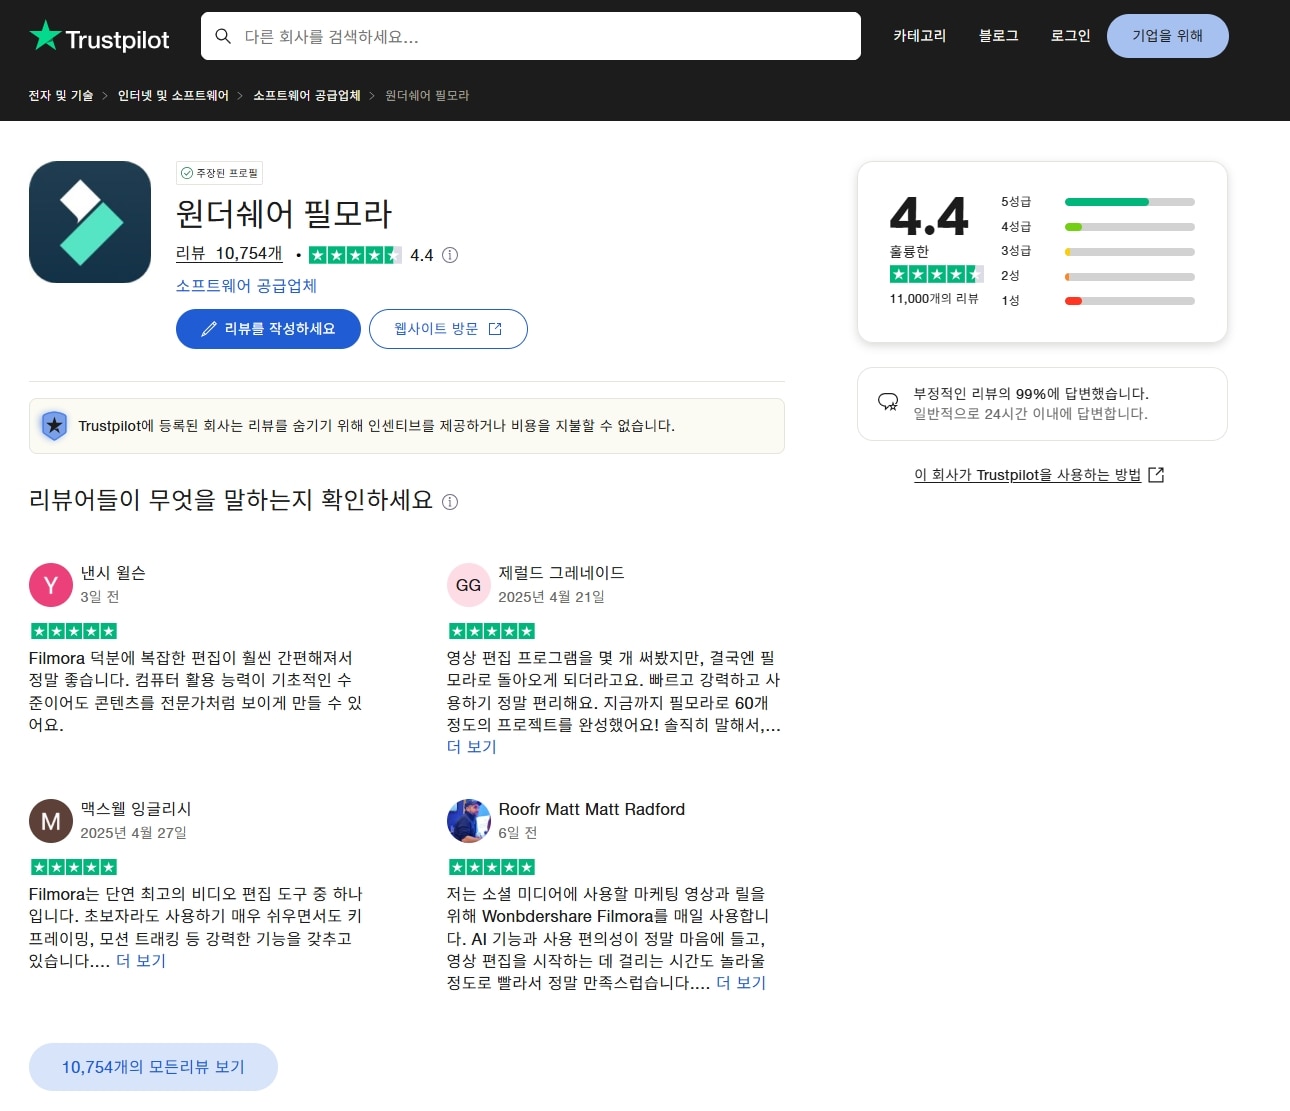The image size is (1290, 1111).
Task: Open reviewer 낸시 윌슨 profile
Action: point(113,573)
